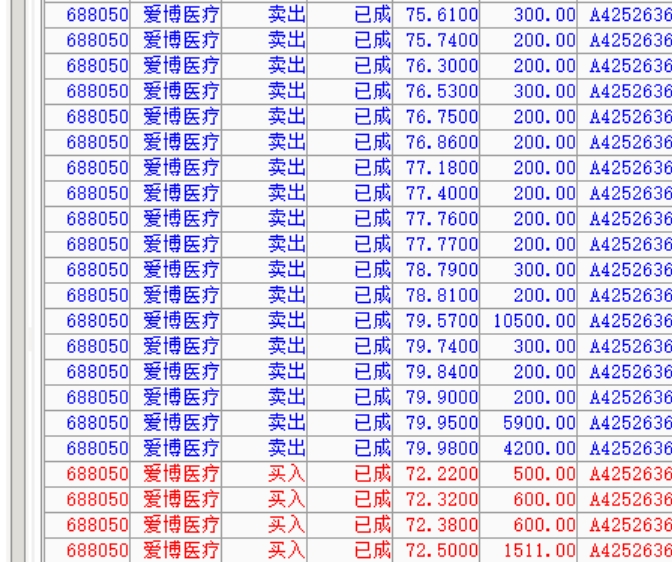Select 买入 in the 72.2200 row
The image size is (672, 562).
pyautogui.click(x=287, y=474)
